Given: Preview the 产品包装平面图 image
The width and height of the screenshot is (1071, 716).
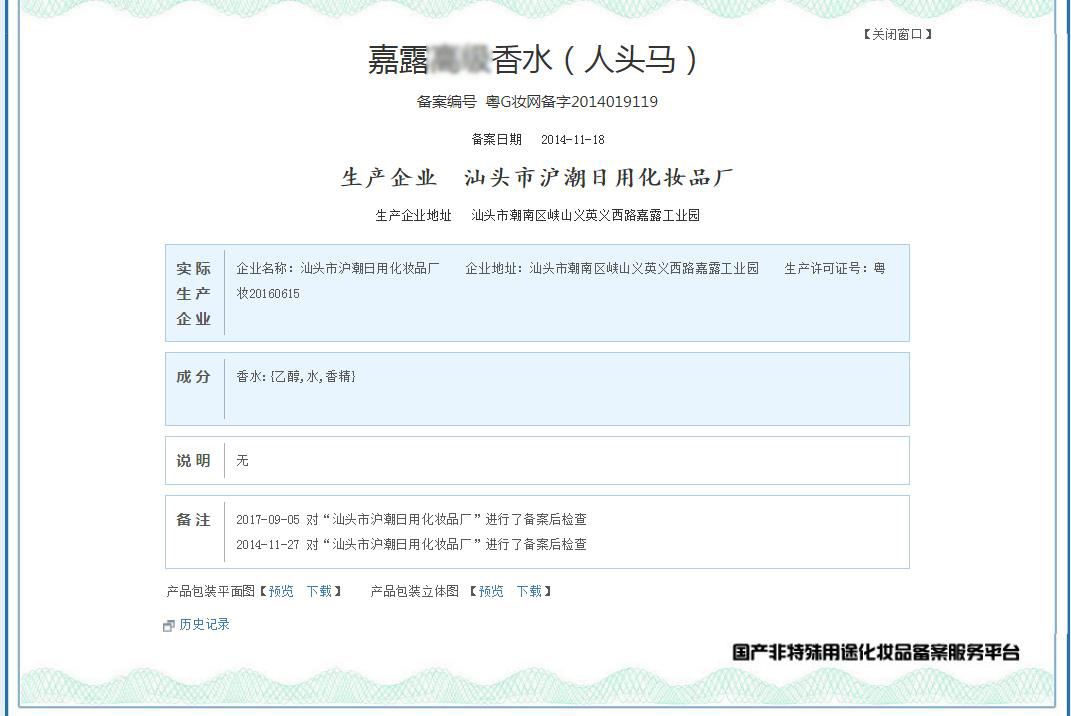Looking at the screenshot, I should pyautogui.click(x=281, y=591).
